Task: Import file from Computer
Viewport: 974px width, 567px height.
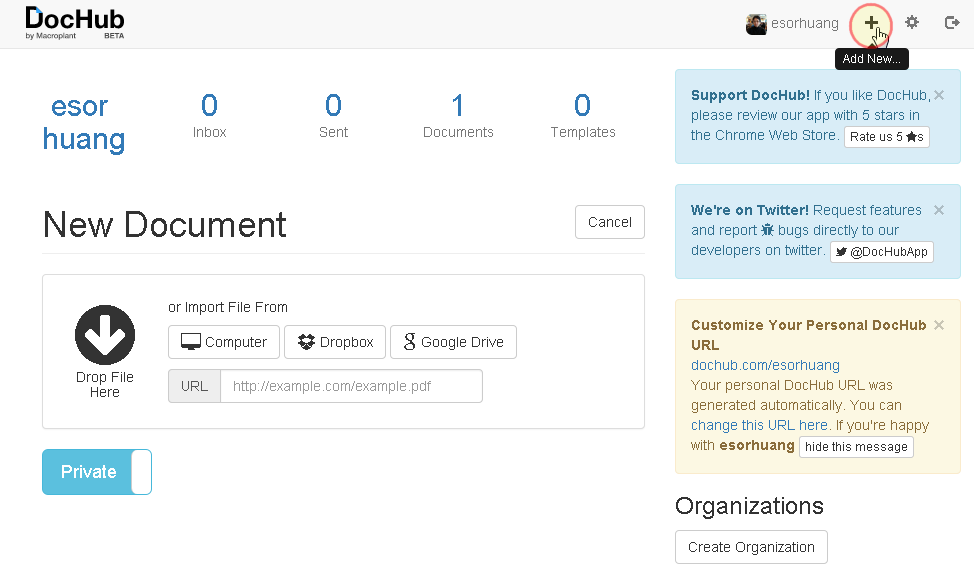Action: tap(224, 342)
